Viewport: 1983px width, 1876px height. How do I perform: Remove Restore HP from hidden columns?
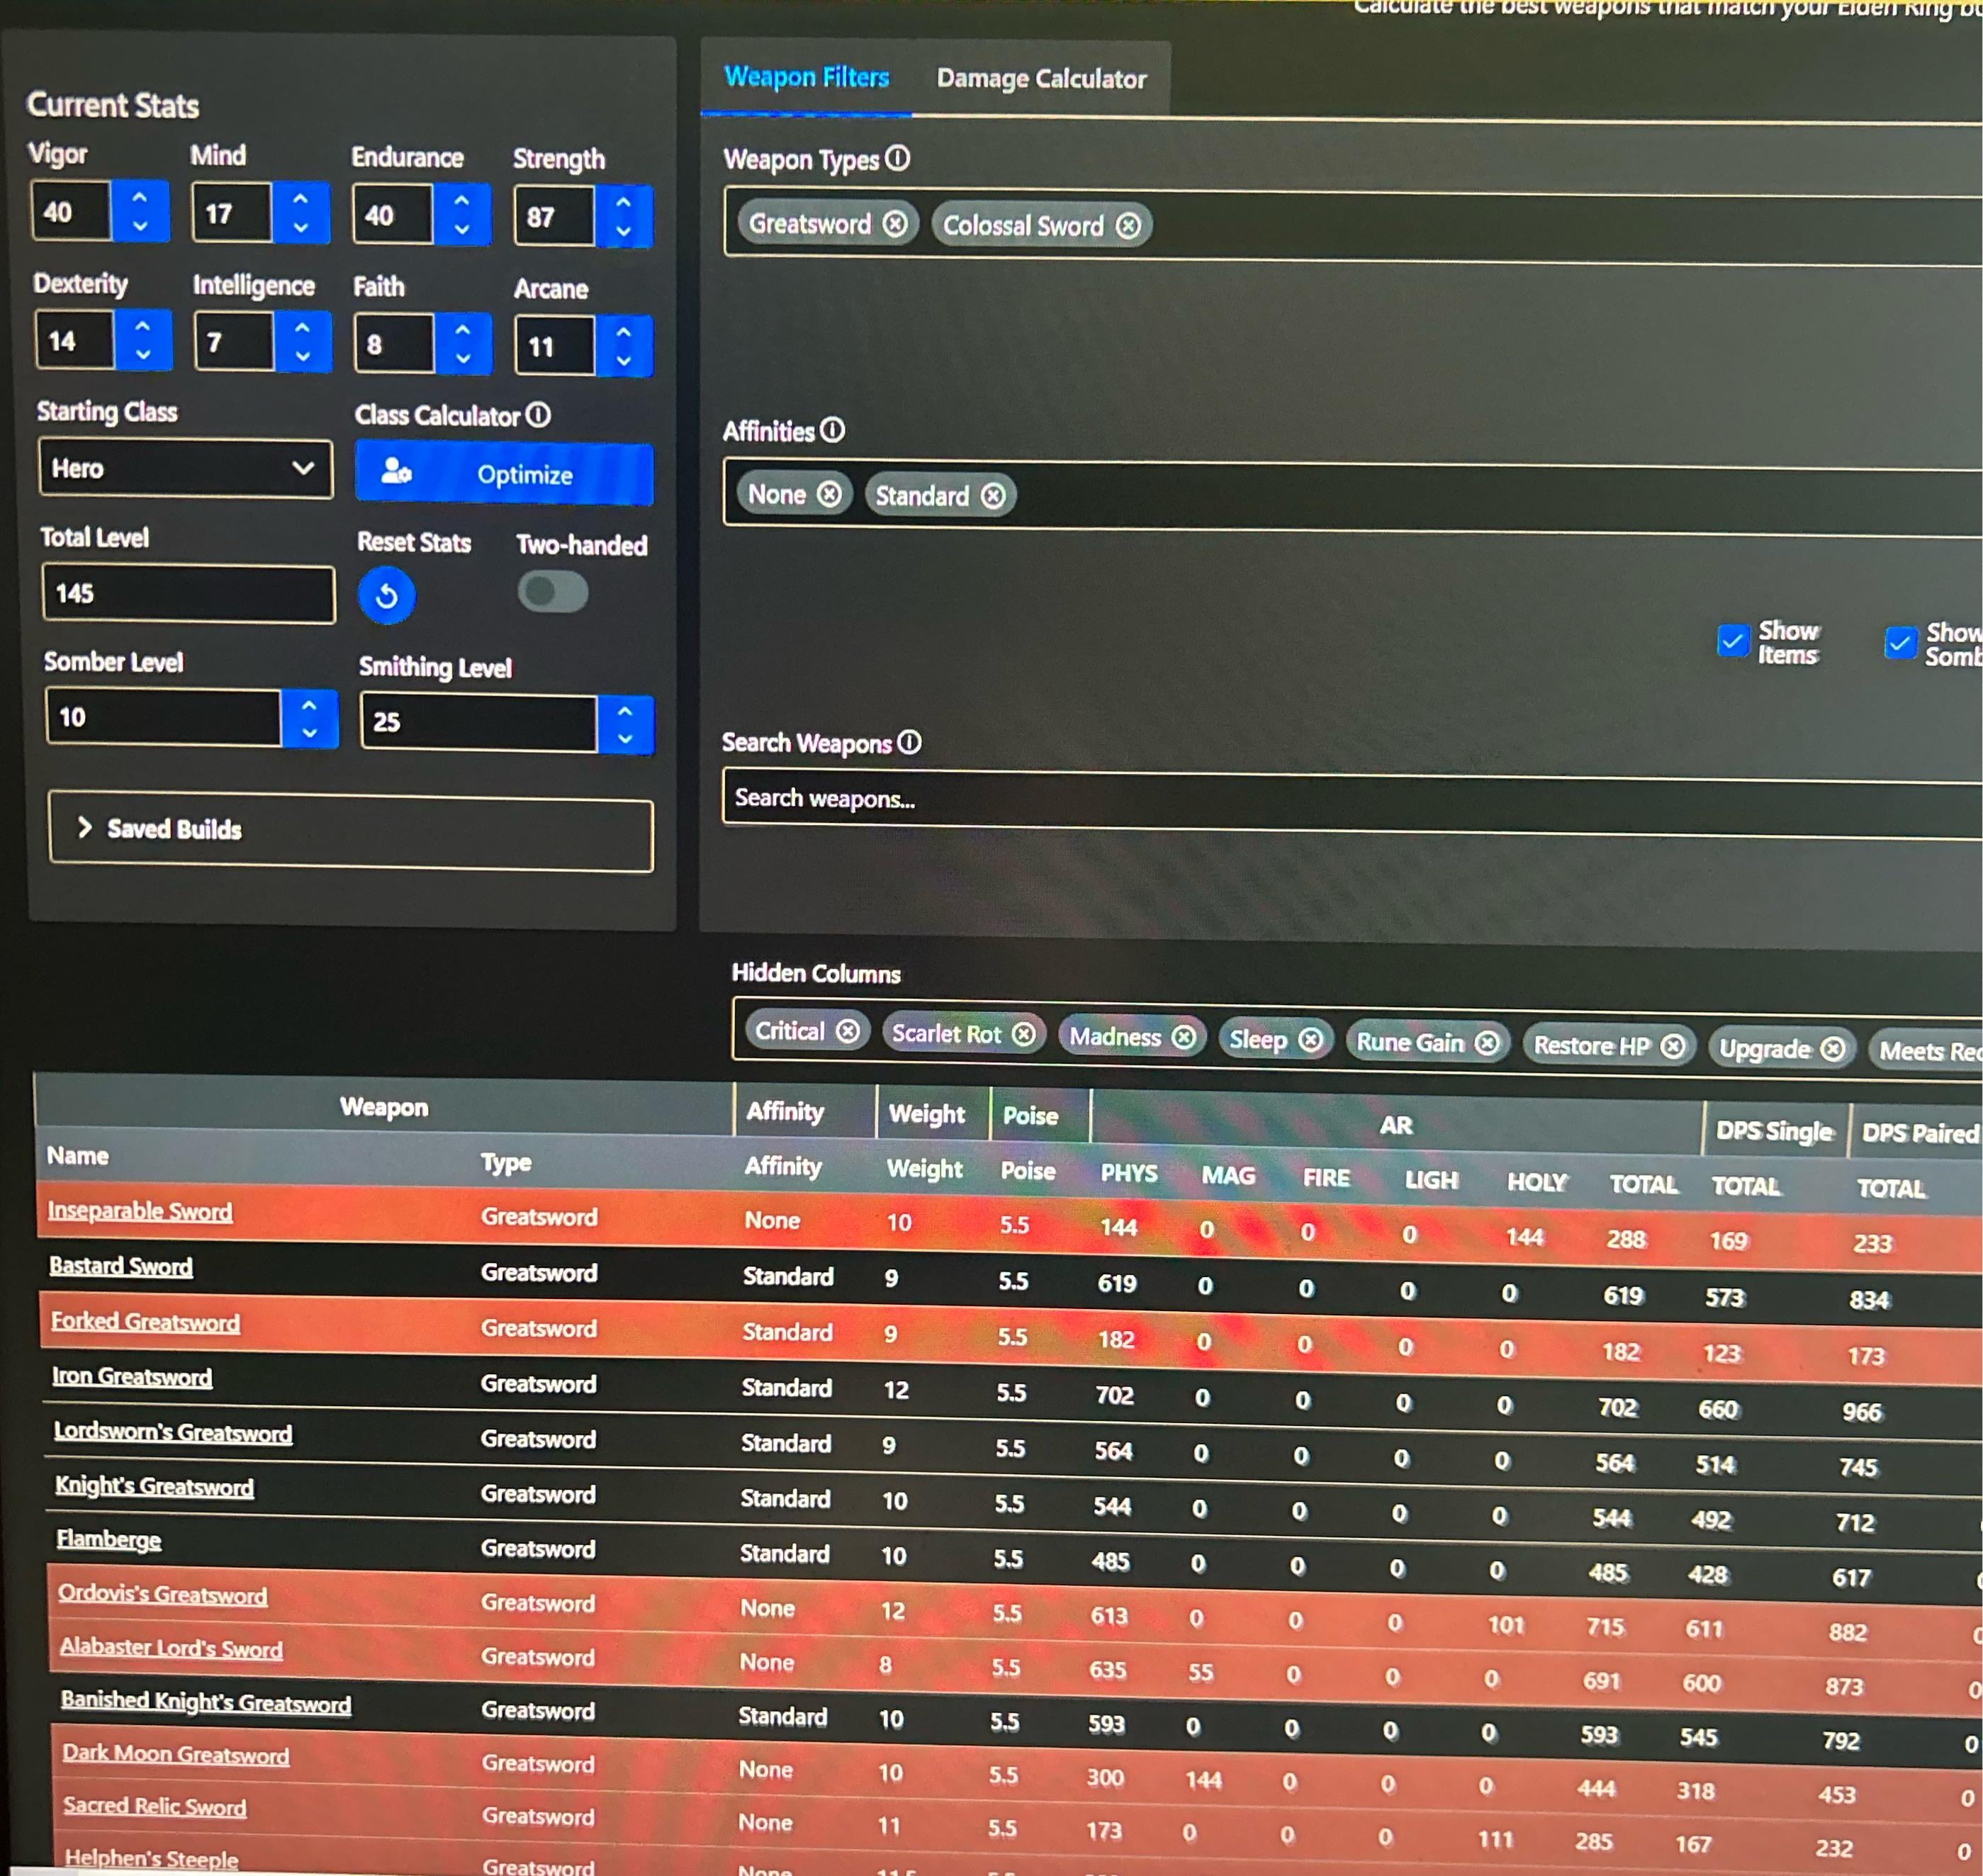1673,1046
